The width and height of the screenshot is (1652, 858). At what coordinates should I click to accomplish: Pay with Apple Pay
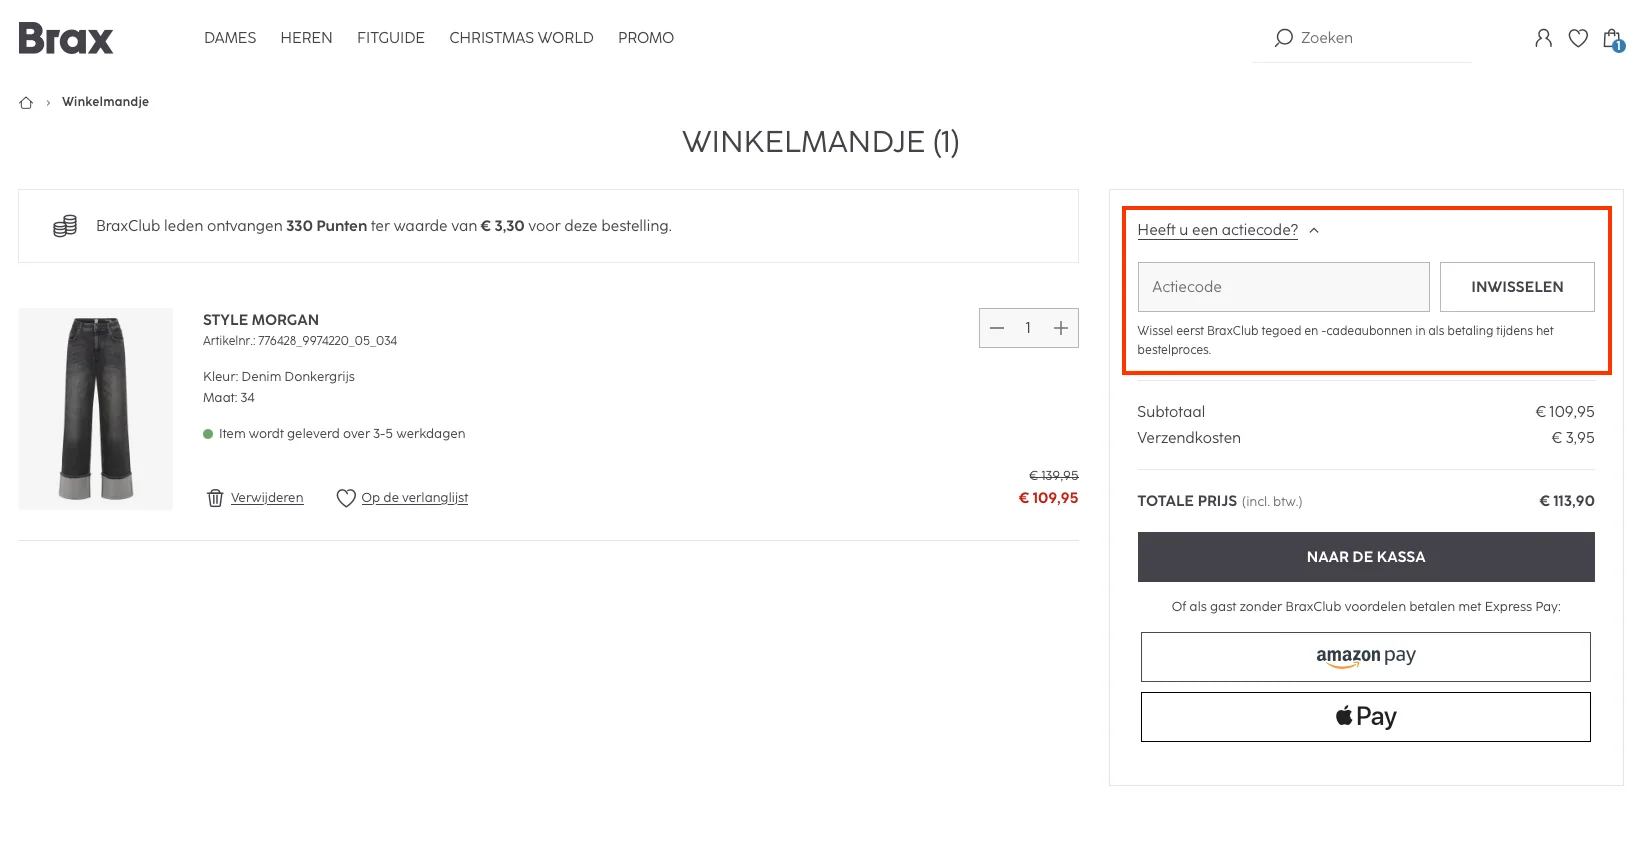click(1366, 717)
